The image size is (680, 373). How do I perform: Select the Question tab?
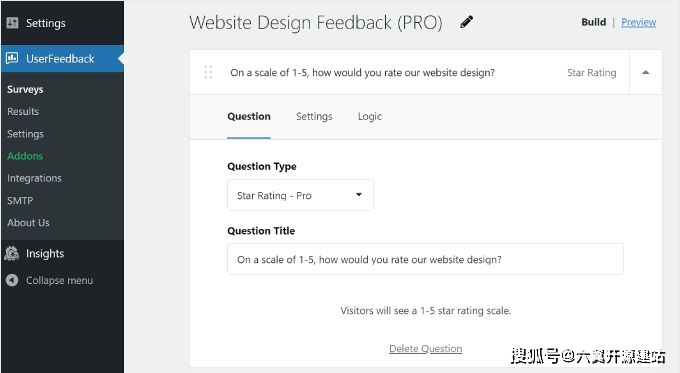click(249, 116)
